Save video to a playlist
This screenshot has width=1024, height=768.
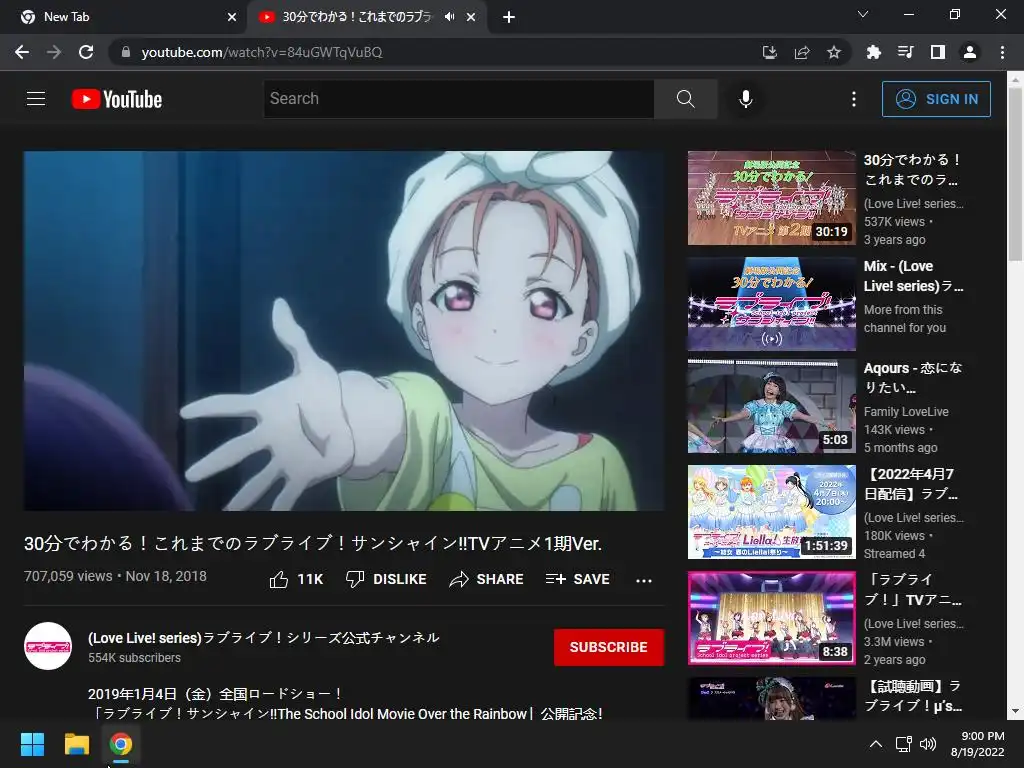pyautogui.click(x=577, y=579)
